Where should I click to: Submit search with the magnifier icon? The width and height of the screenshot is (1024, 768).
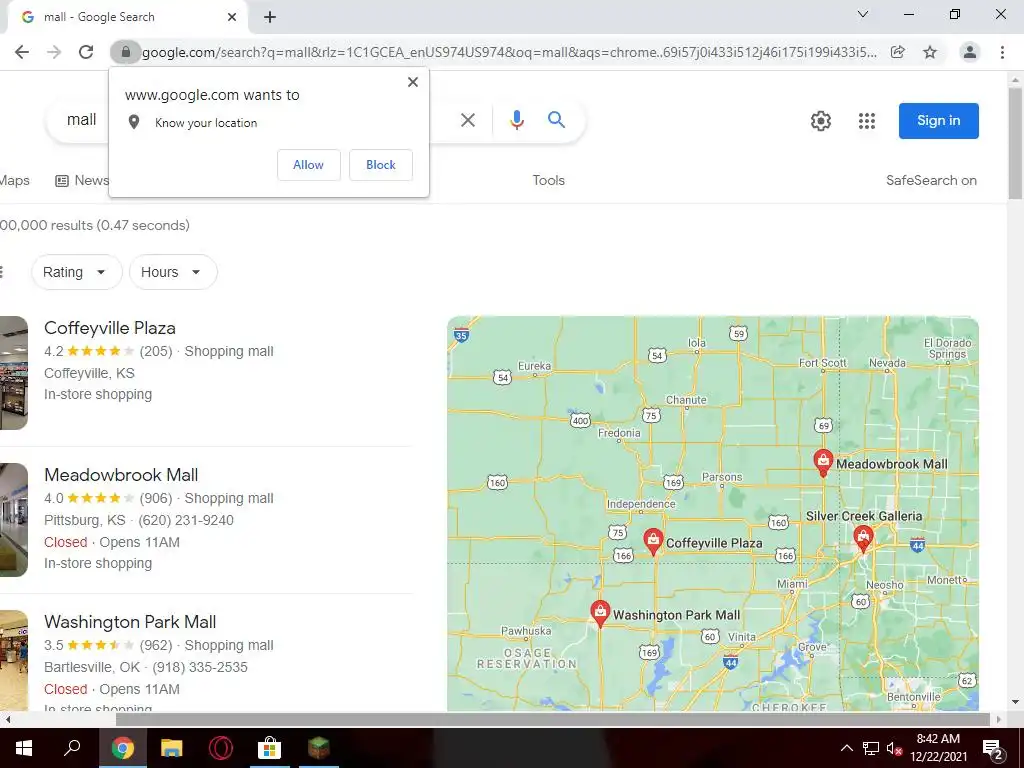(556, 120)
